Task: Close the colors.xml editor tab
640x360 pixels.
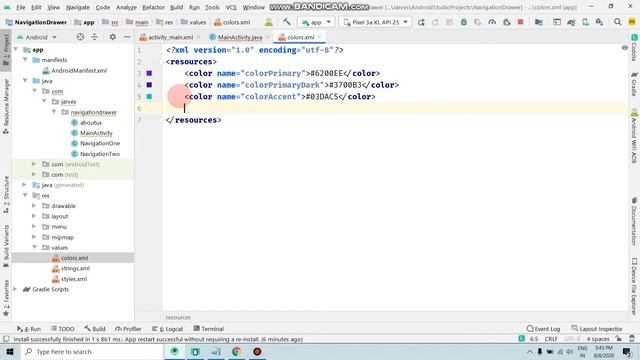Action: 319,37
